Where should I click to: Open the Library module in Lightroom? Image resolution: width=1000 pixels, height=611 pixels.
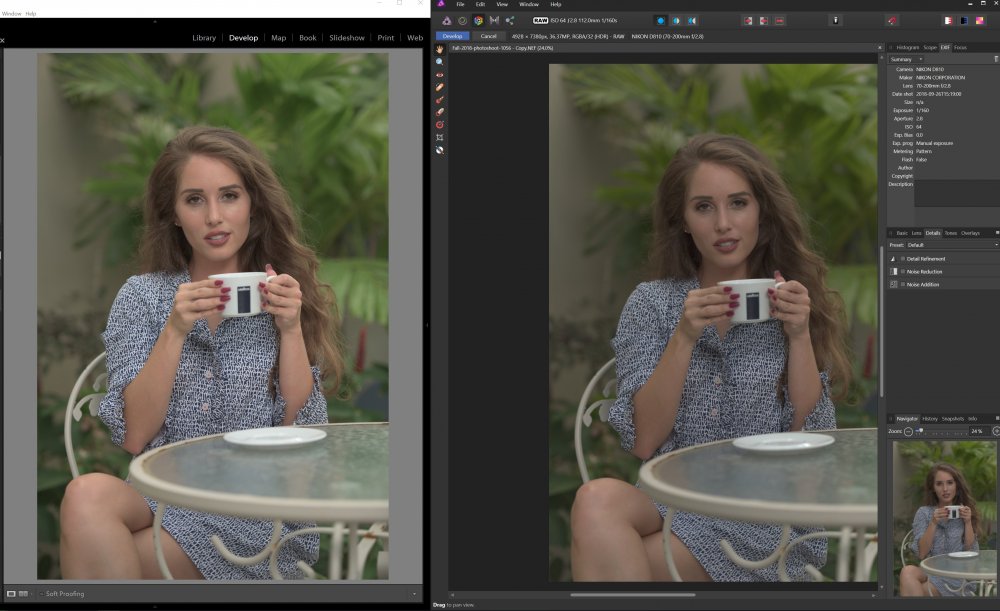[x=204, y=38]
